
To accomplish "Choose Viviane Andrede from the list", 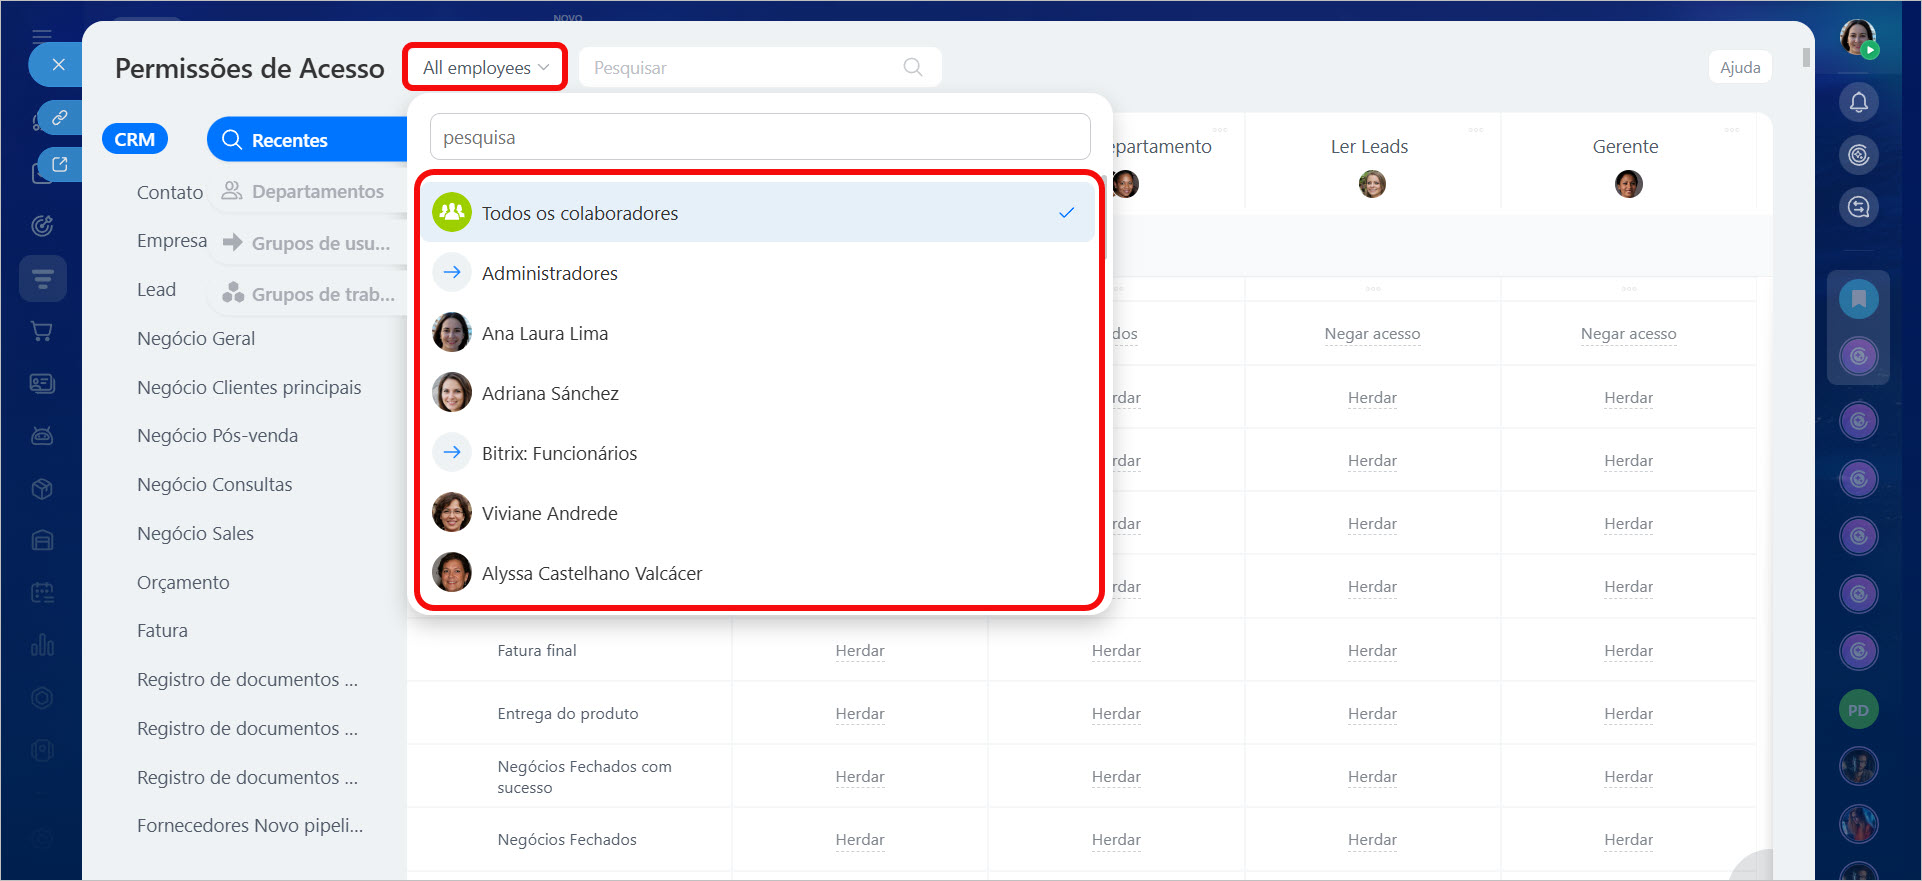I will pos(549,513).
